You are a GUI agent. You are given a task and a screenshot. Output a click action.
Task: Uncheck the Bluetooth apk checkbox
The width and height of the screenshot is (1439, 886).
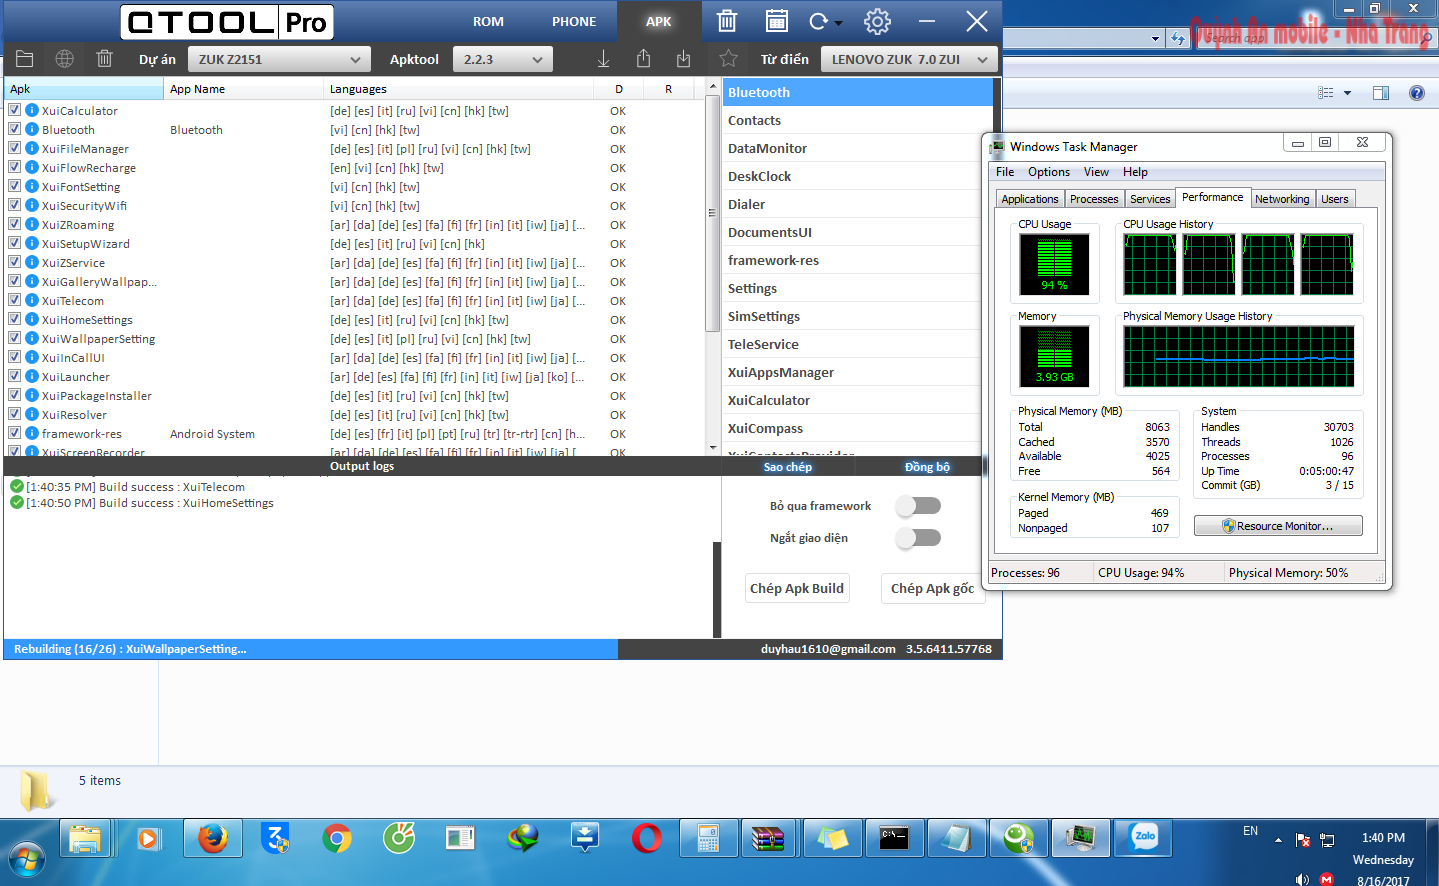click(x=15, y=129)
